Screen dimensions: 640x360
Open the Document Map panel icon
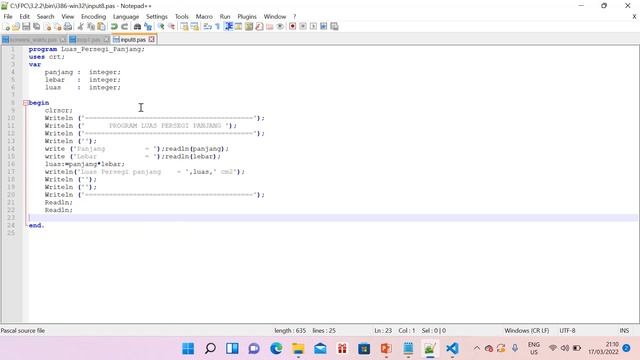pyautogui.click(x=249, y=27)
